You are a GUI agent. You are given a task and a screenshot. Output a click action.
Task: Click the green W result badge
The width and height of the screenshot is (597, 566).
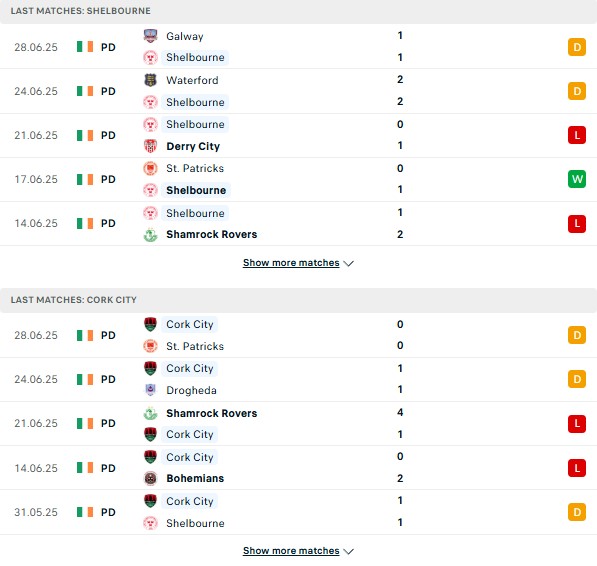click(x=577, y=179)
